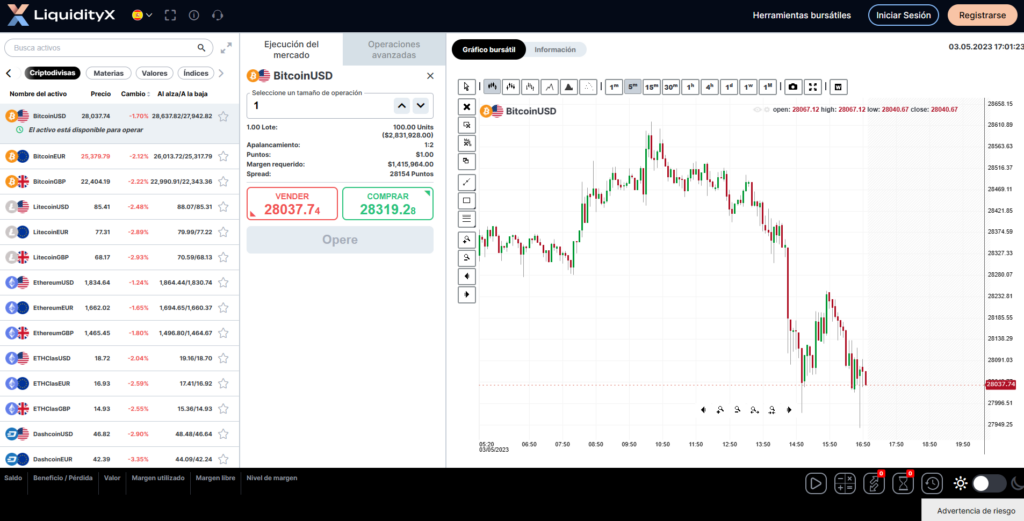This screenshot has height=521, width=1024.
Task: Favorite LitecoinUSD with its star
Action: click(x=223, y=206)
